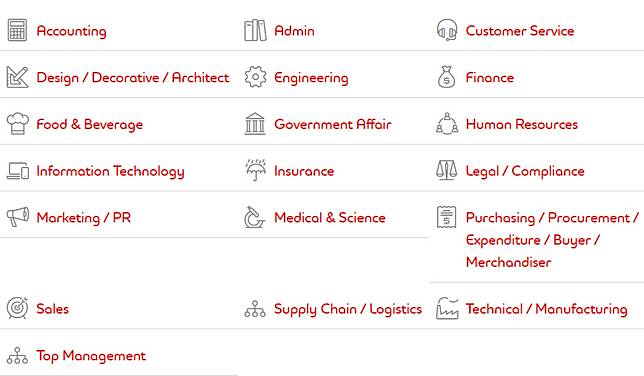Browse Supply Chain / Logistics category
This screenshot has width=644, height=376.
click(348, 309)
